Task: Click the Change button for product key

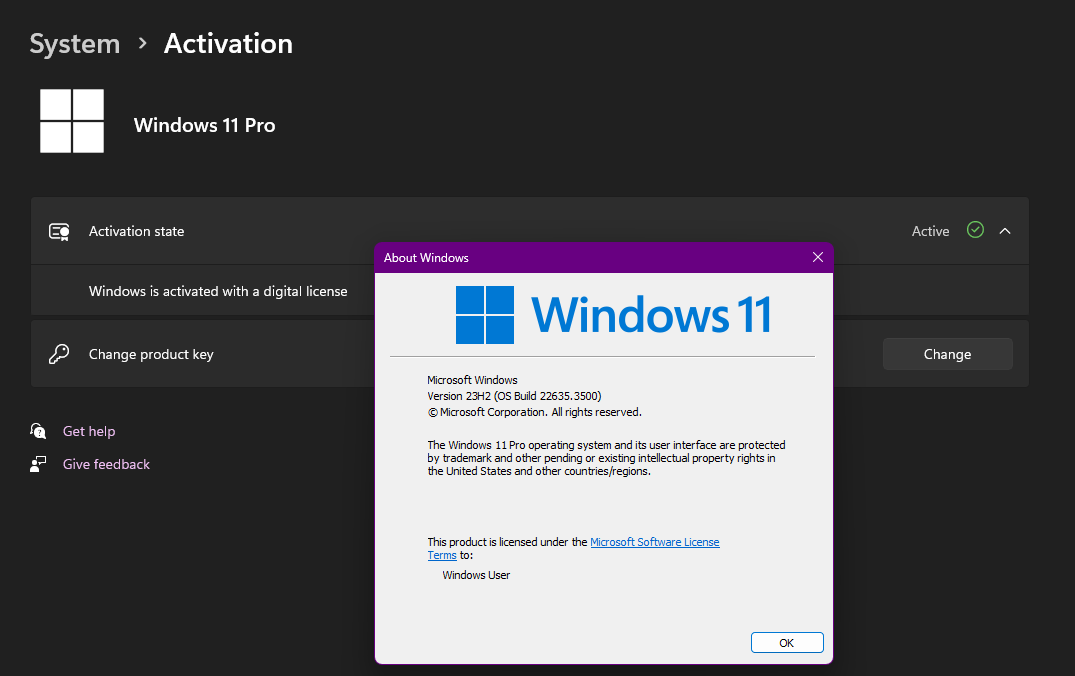Action: [x=947, y=354]
